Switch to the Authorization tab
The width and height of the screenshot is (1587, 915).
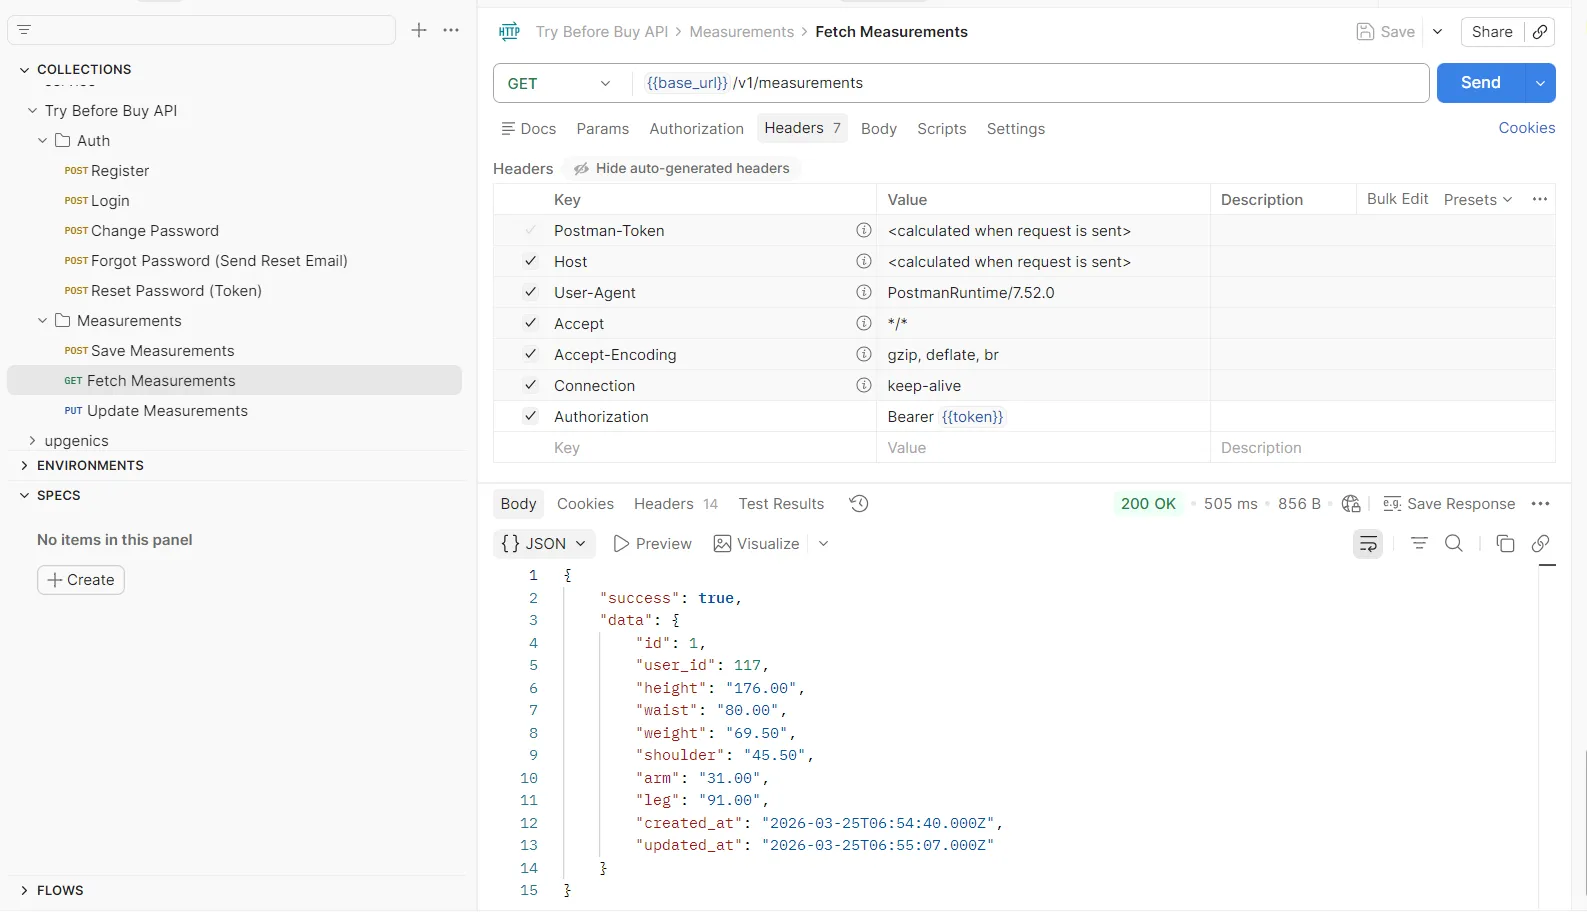696,129
